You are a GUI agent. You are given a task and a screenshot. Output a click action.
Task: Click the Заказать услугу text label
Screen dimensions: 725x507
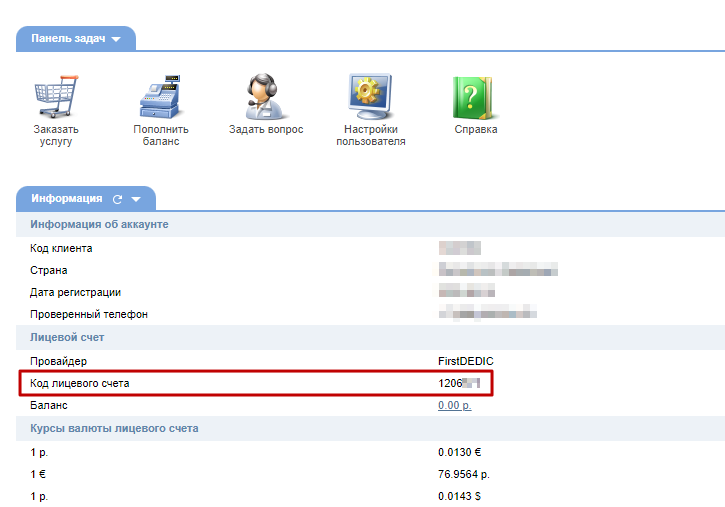pyautogui.click(x=55, y=135)
